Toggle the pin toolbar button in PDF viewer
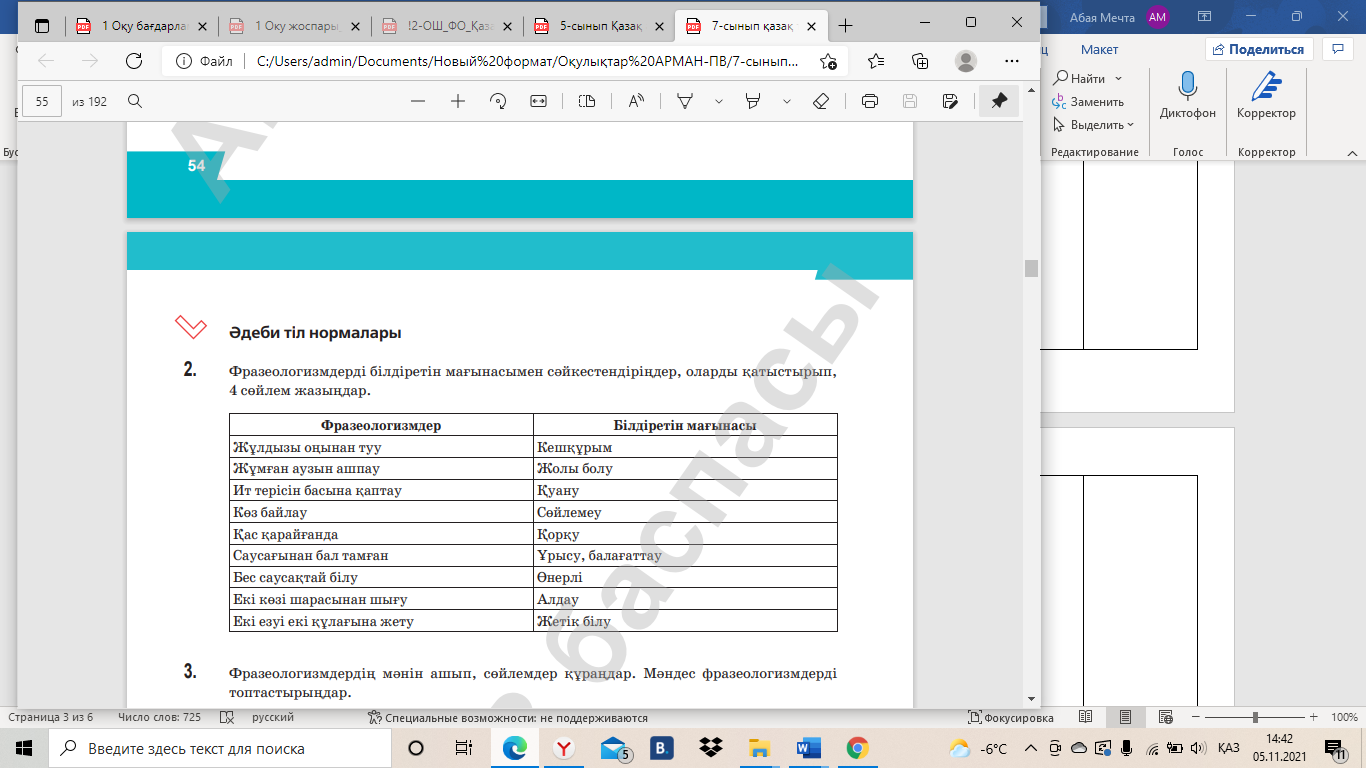 tap(999, 101)
